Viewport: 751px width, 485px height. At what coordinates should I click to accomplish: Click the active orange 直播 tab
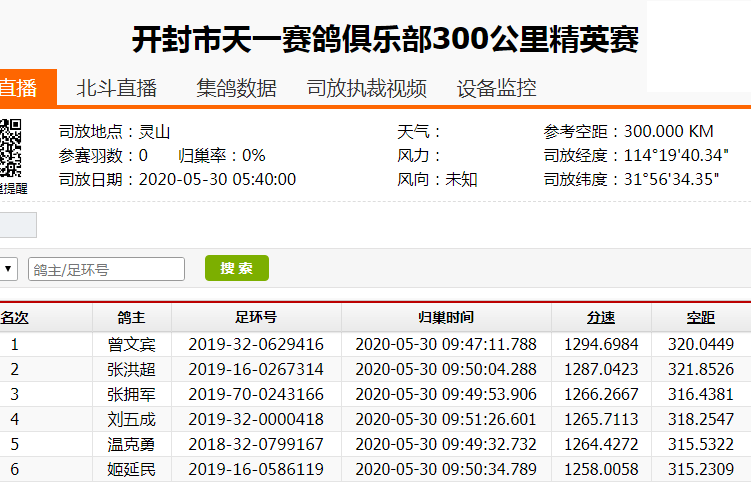pyautogui.click(x=22, y=88)
